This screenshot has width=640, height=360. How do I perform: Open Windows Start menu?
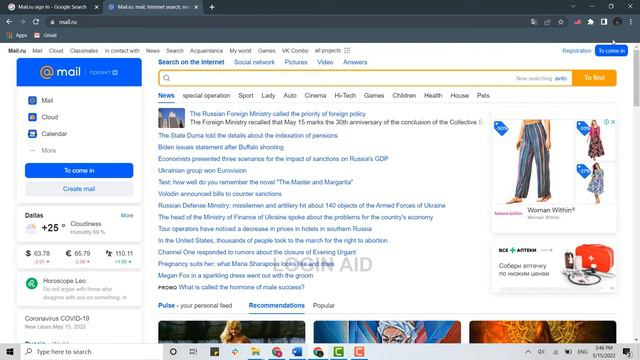(10, 351)
